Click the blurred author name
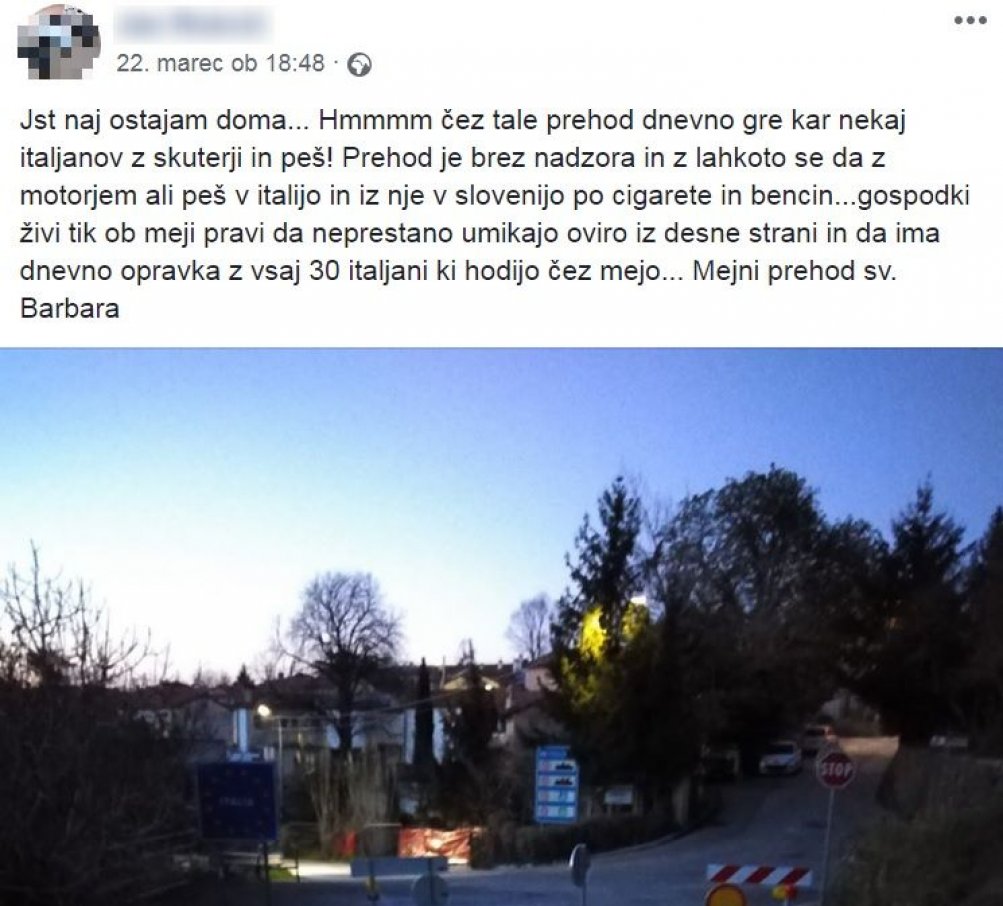 tap(194, 24)
